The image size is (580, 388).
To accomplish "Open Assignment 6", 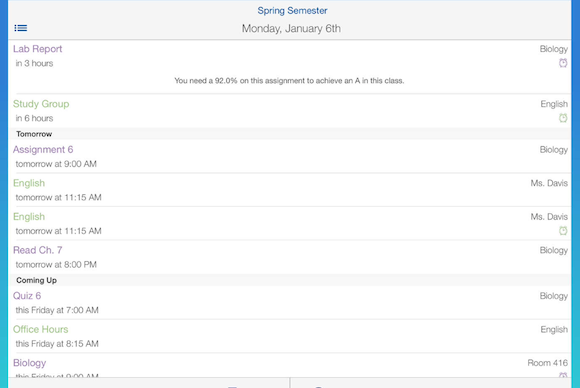I will (x=43, y=149).
